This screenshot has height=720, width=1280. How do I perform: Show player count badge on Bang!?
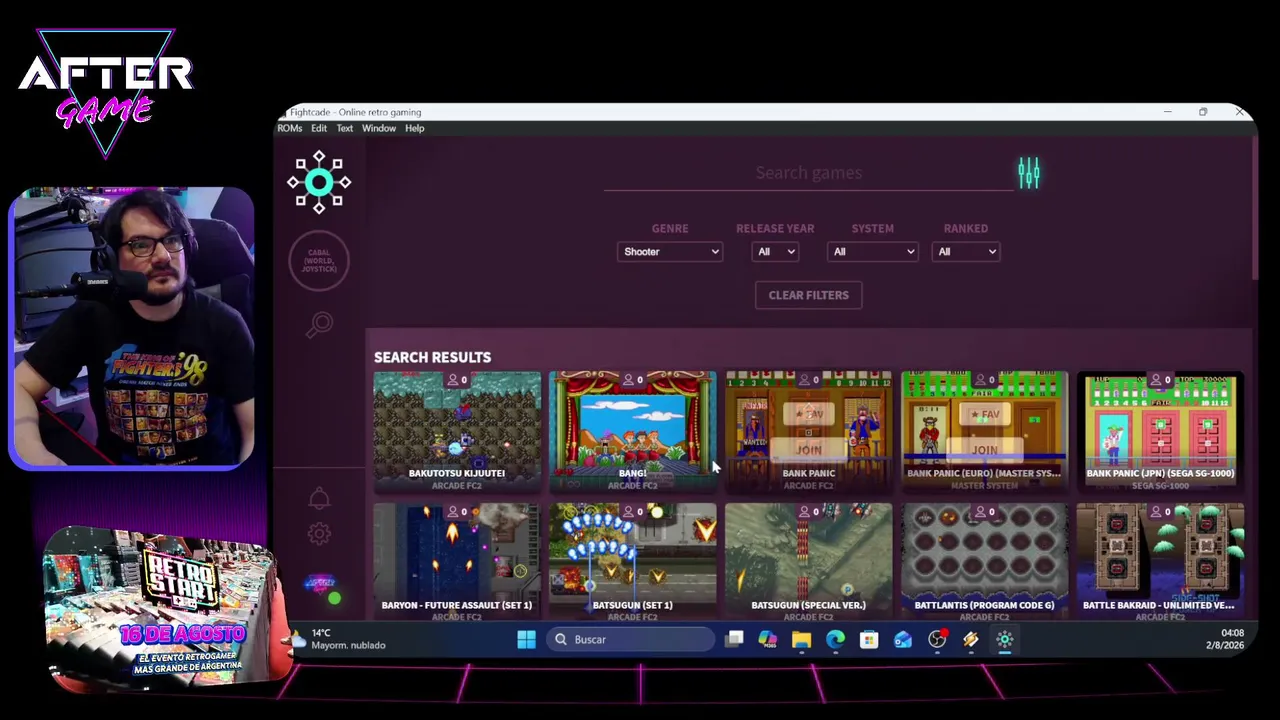(x=632, y=380)
